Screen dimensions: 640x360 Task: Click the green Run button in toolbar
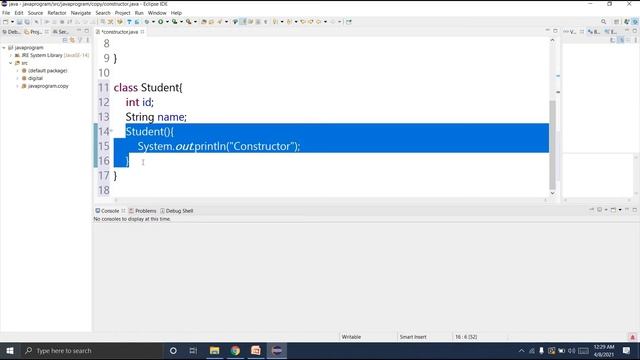[161, 22]
